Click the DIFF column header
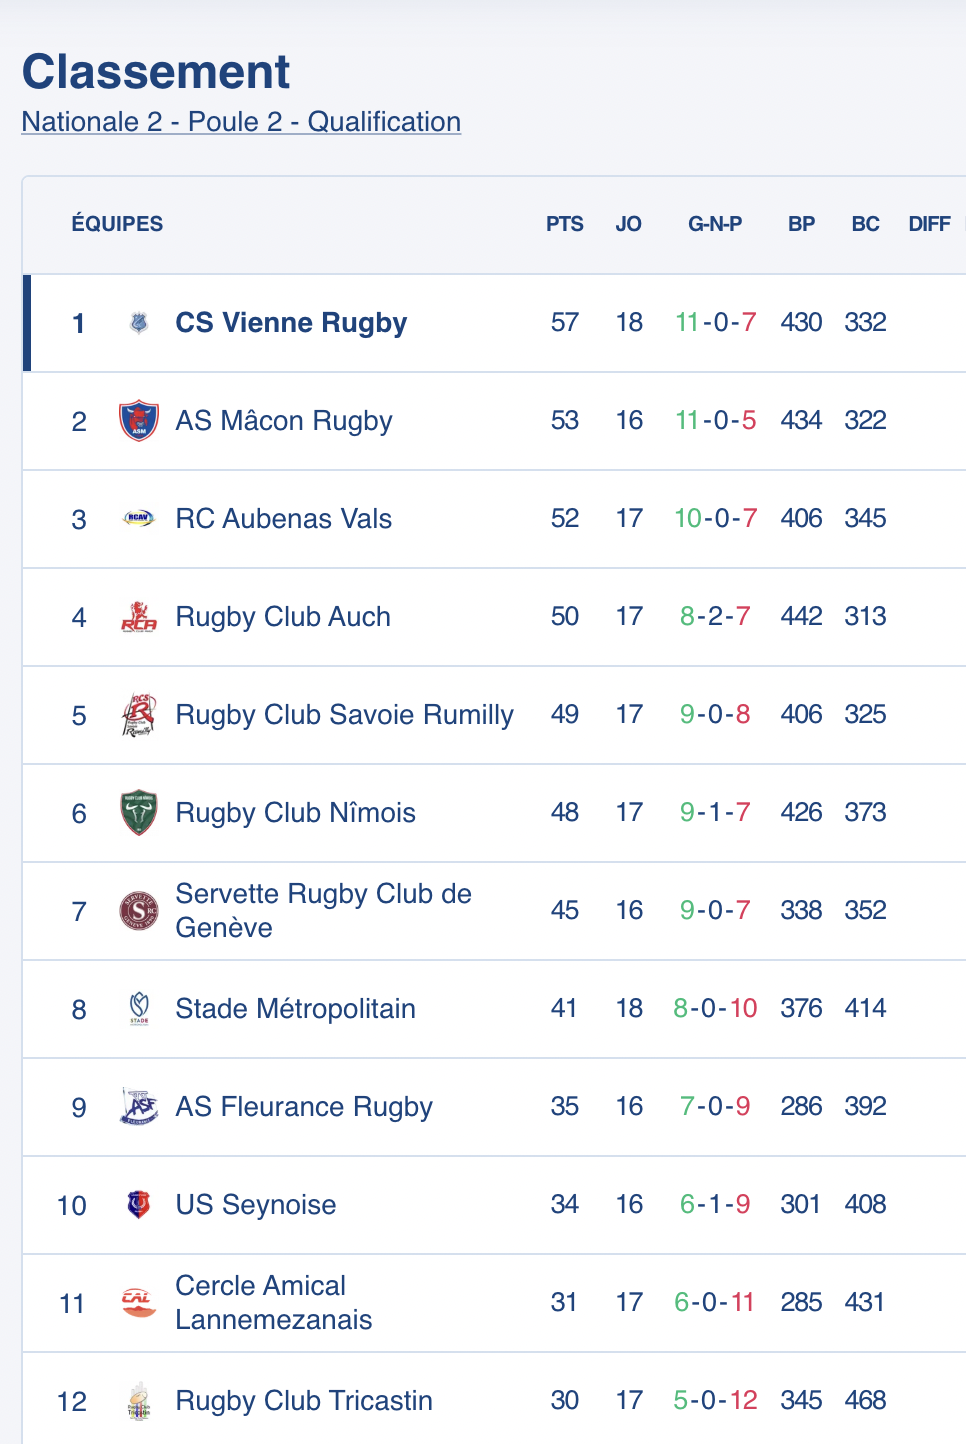The image size is (966, 1444). pos(929,224)
